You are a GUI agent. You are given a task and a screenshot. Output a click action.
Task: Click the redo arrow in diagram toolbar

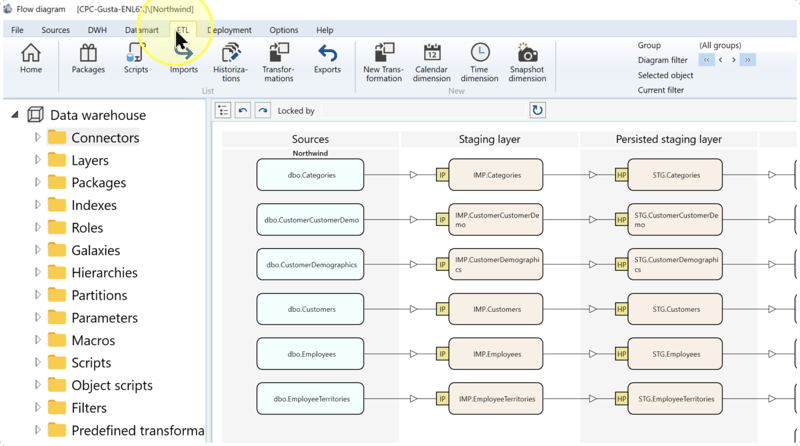coord(263,110)
